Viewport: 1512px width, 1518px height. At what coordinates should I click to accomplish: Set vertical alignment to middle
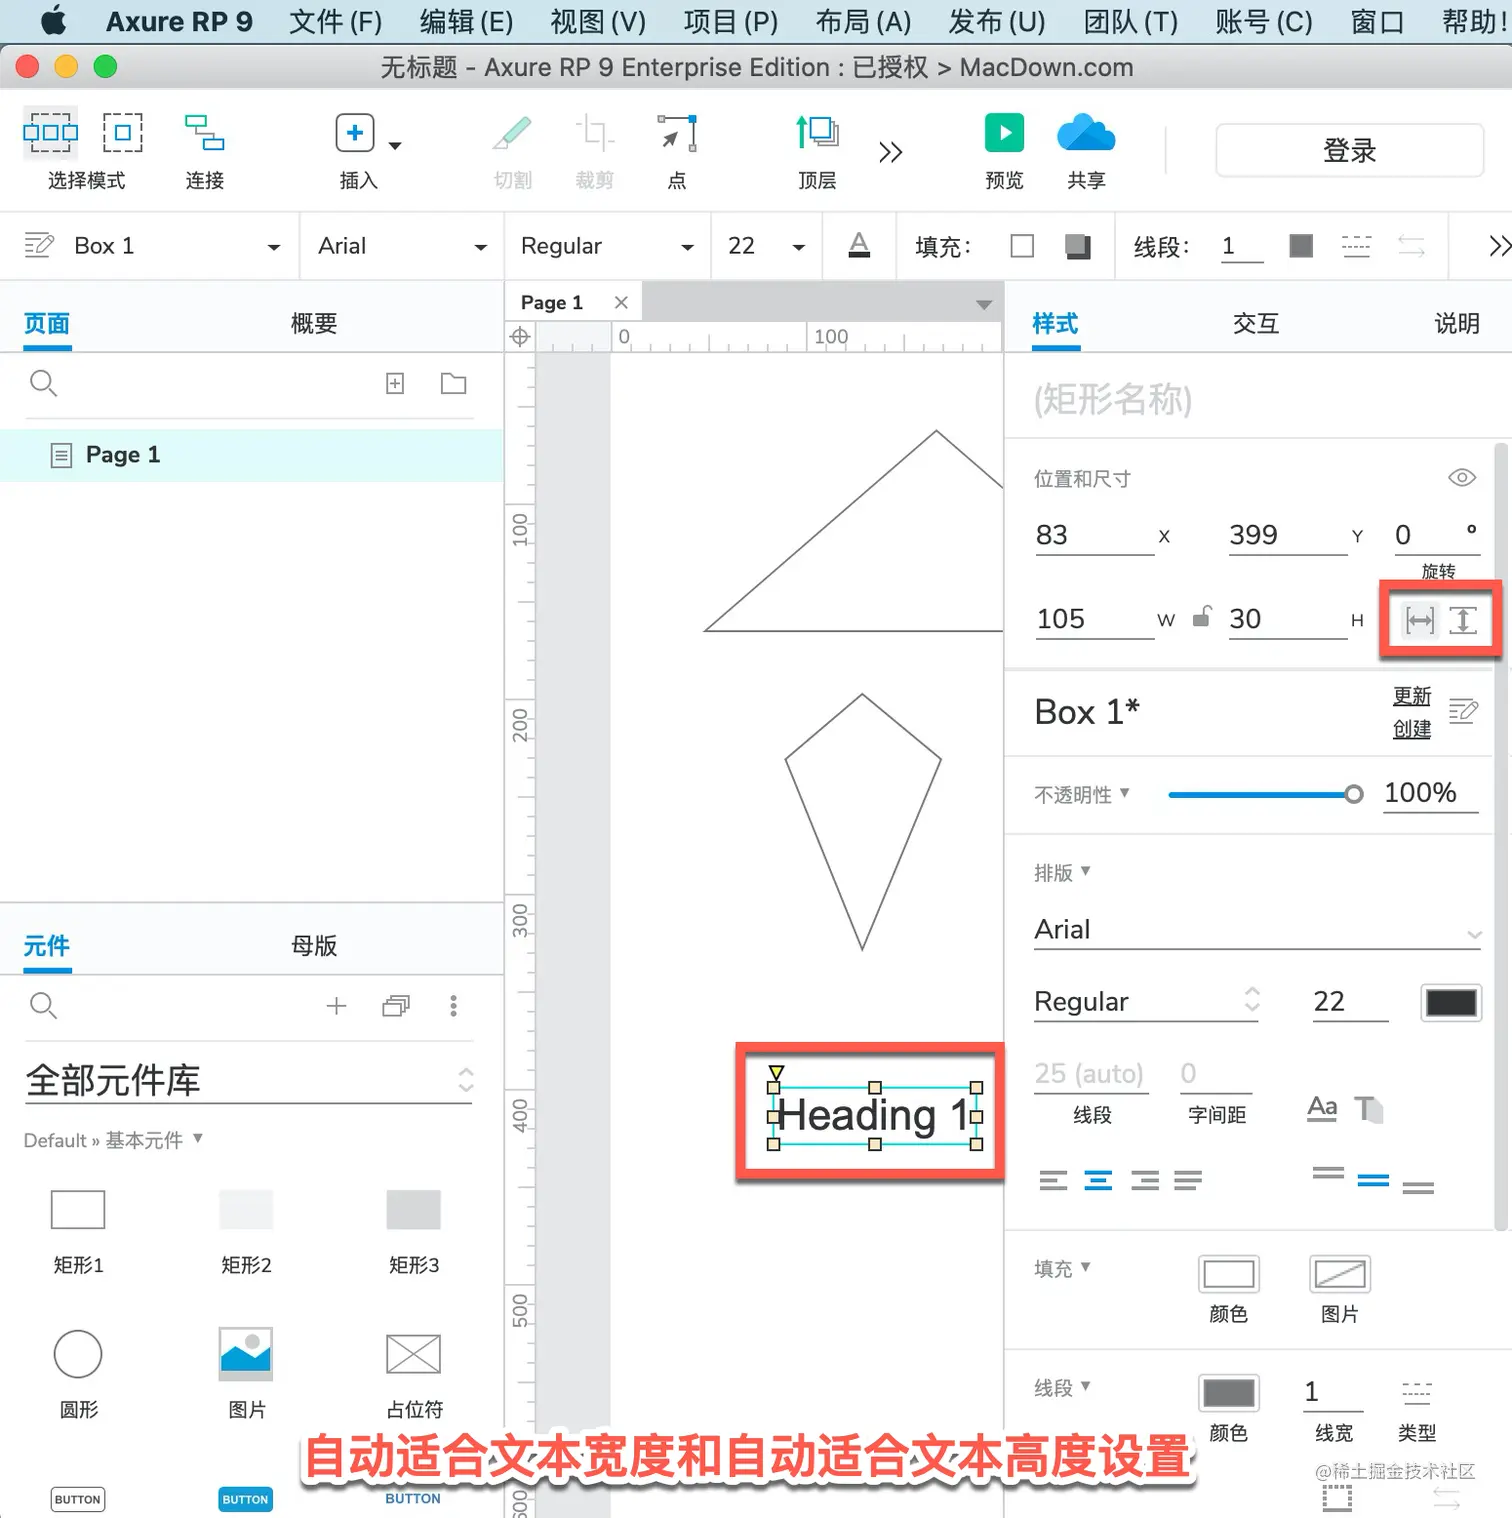tap(1373, 1180)
